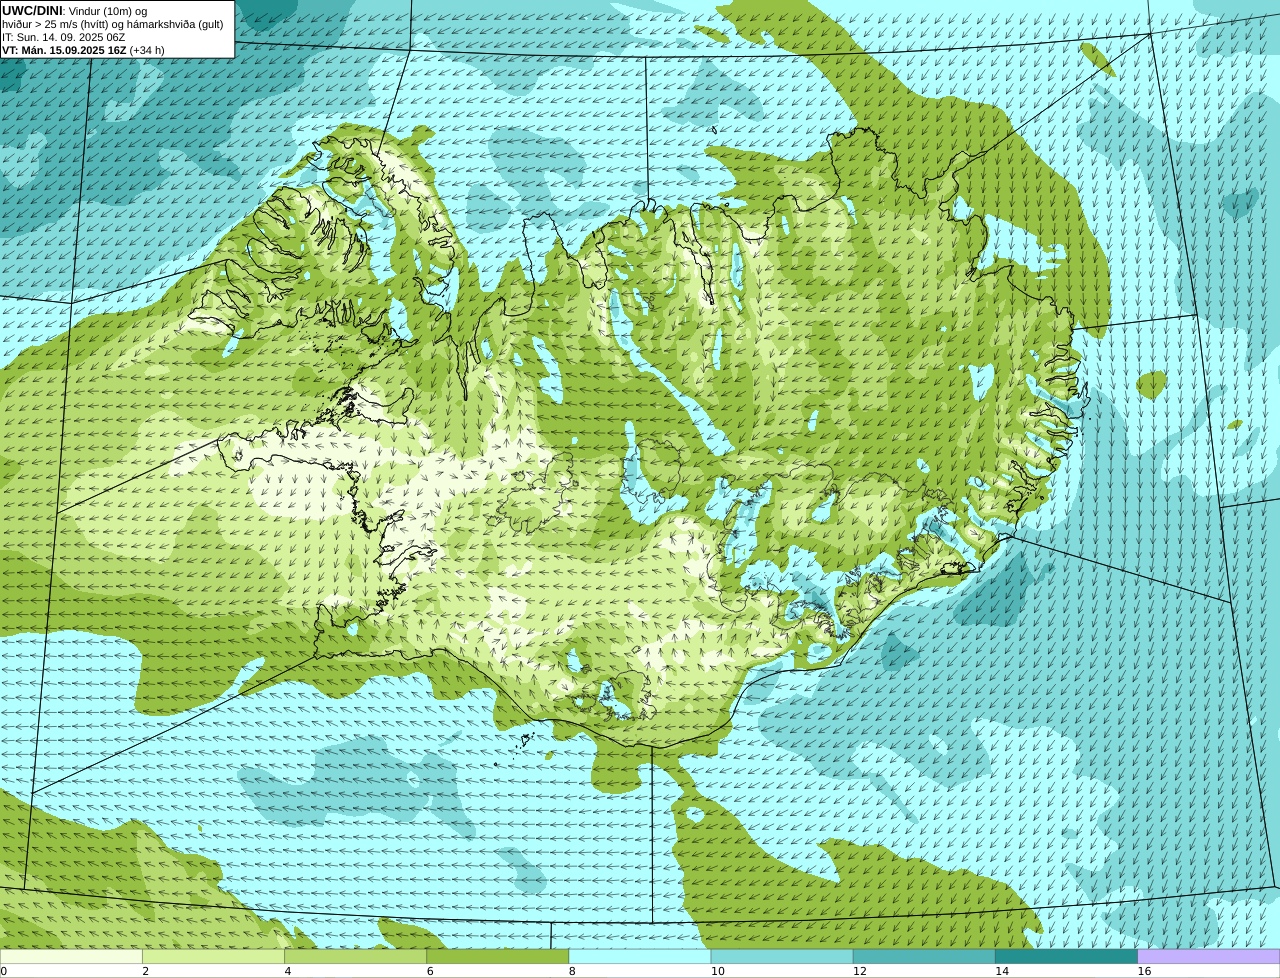Click the pale yellow 0–2 m/s legend swatch
The height and width of the screenshot is (978, 1280).
coord(71,957)
